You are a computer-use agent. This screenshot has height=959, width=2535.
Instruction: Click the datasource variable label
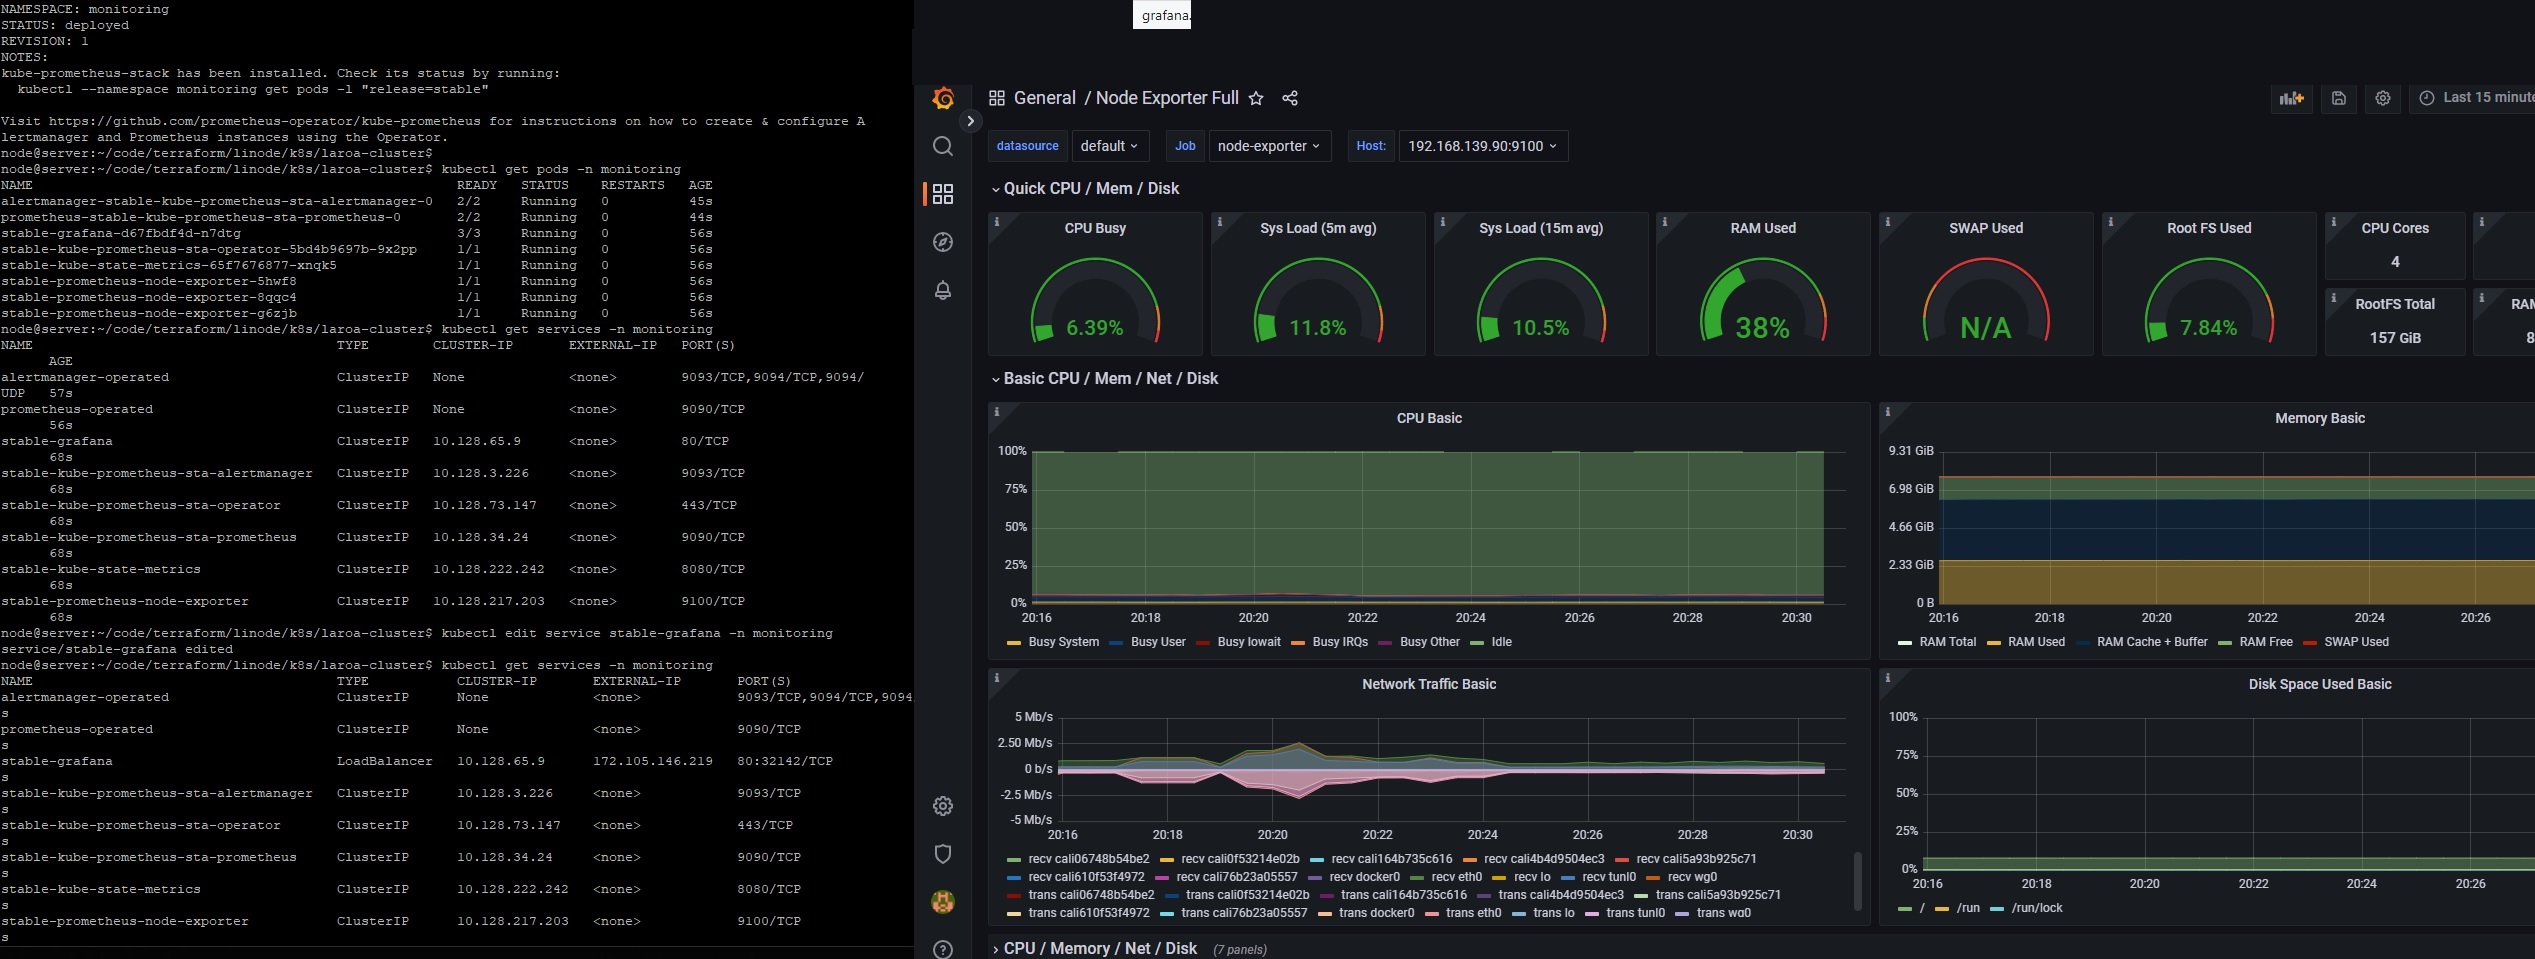coord(1027,146)
